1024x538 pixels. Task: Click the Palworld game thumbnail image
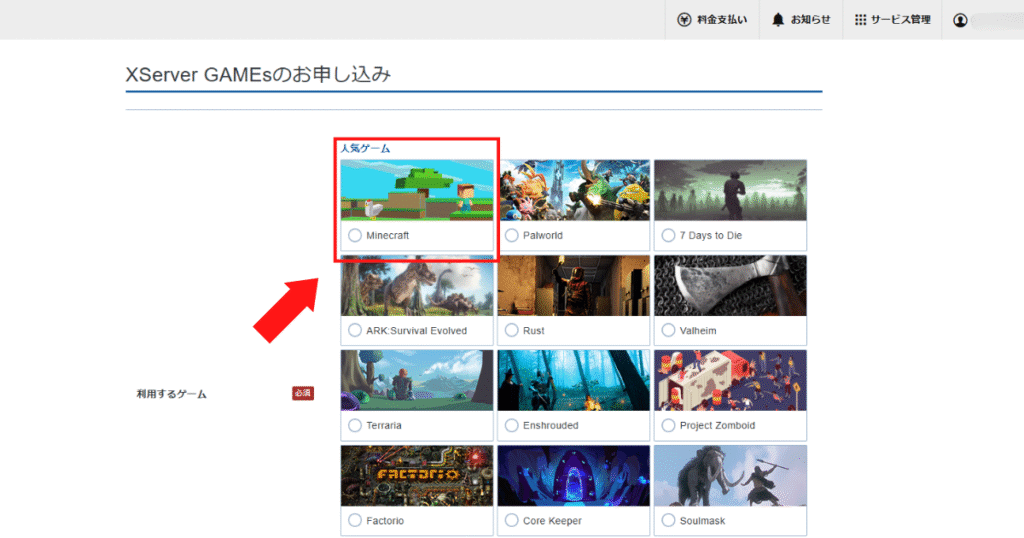point(573,190)
